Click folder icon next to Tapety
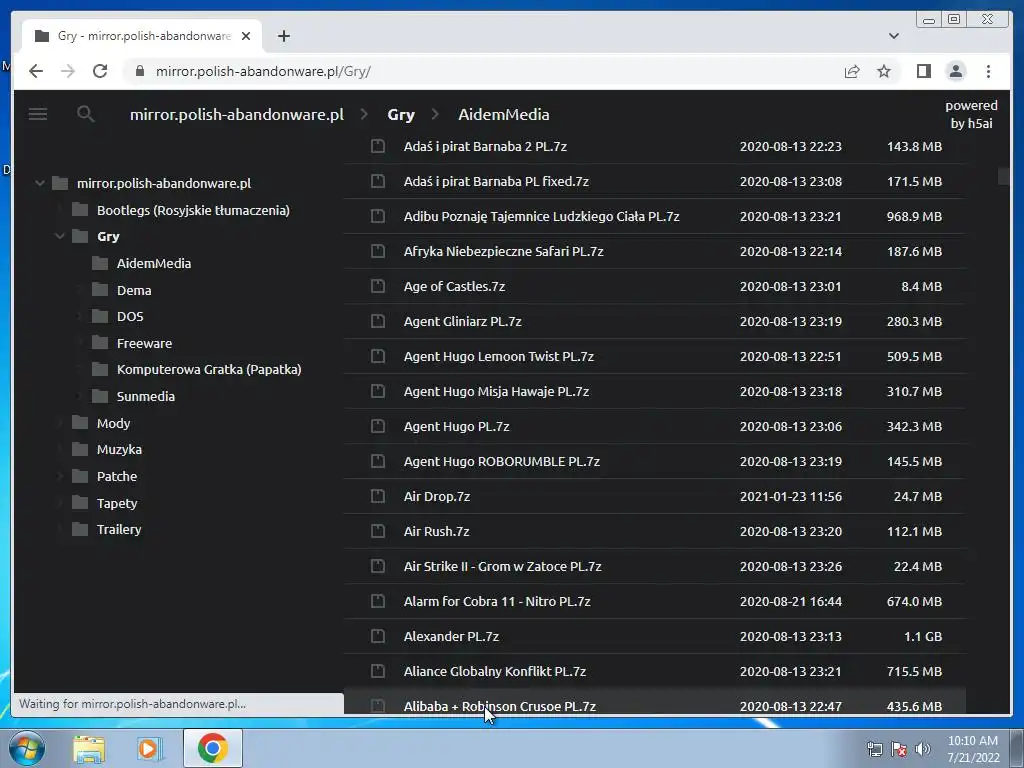The image size is (1024, 768). (x=80, y=503)
